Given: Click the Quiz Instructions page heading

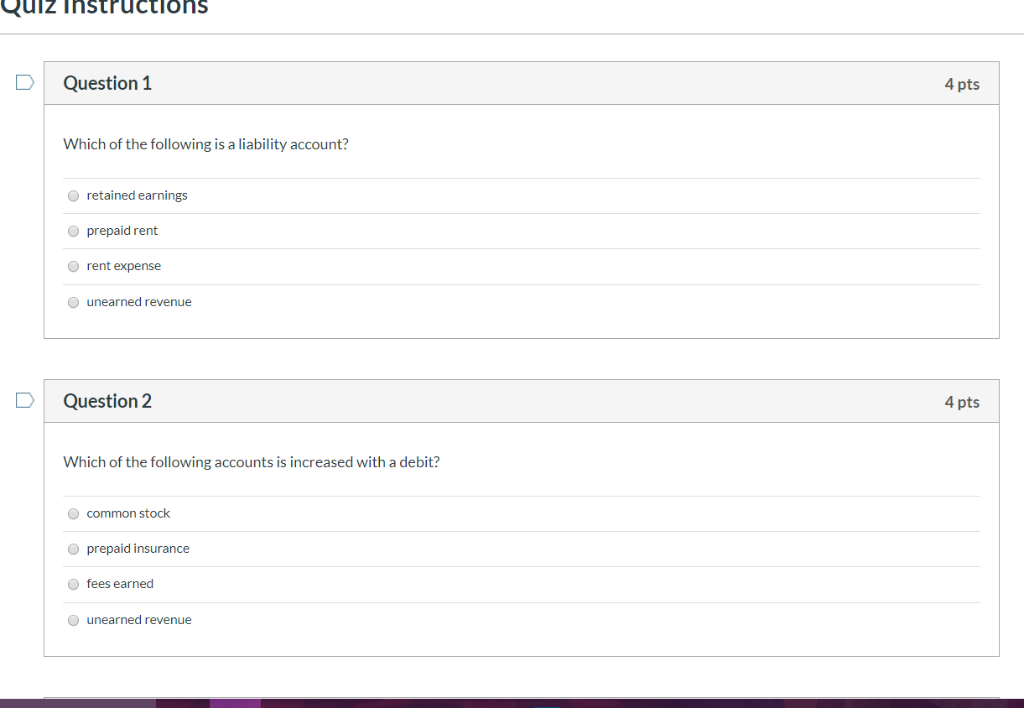Looking at the screenshot, I should click(x=104, y=7).
